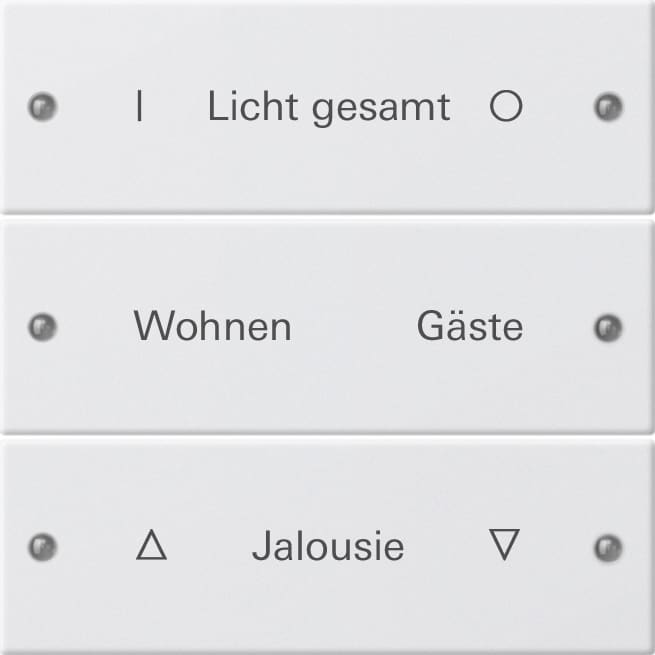Click the left LED on the Licht gesamt rocker
Screen dimensions: 655x655
44,106
